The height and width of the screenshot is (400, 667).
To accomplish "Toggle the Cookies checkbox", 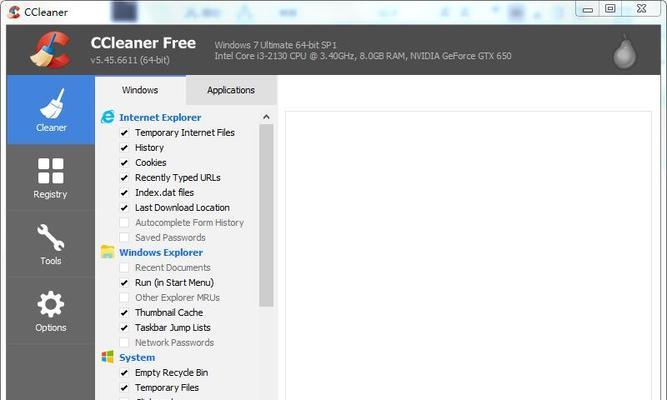I will 124,163.
